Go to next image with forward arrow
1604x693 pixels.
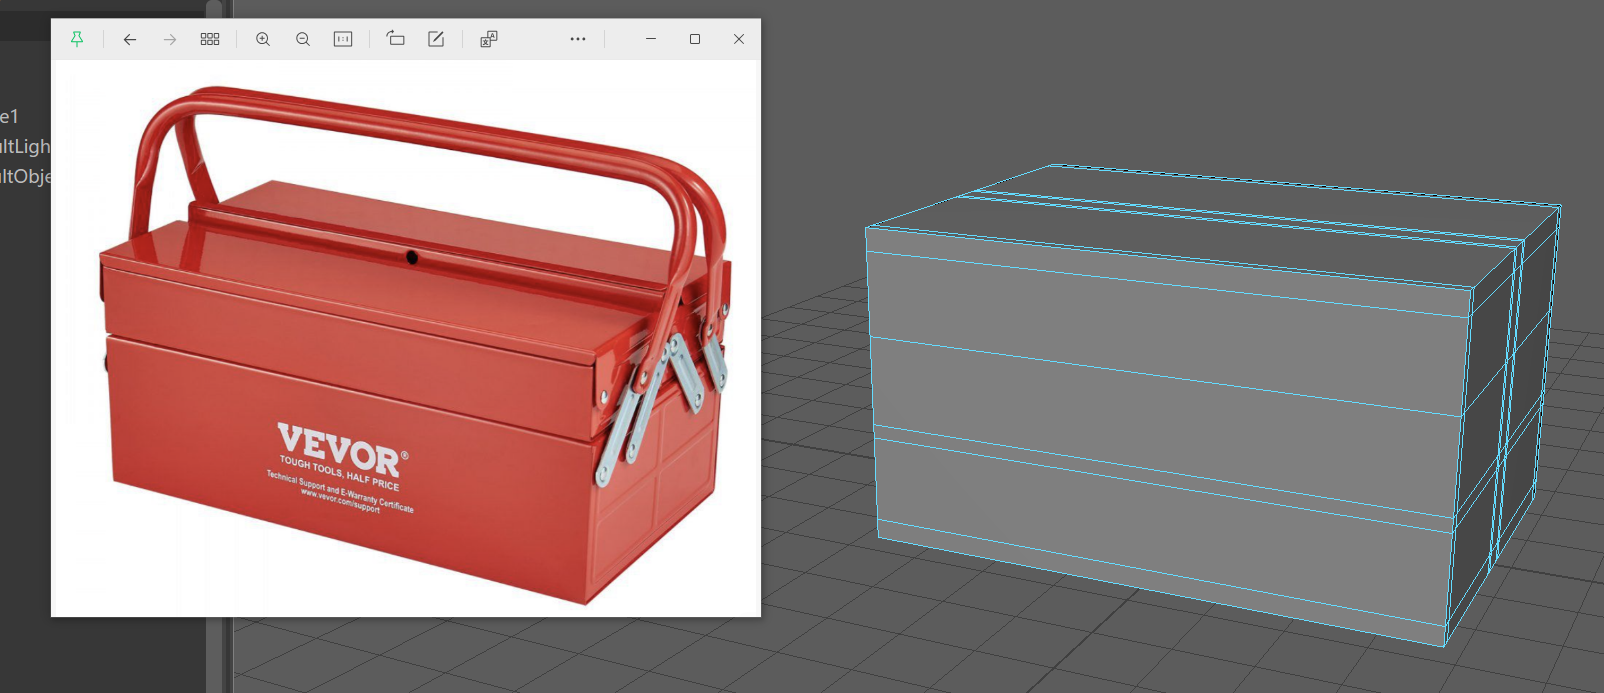click(170, 39)
